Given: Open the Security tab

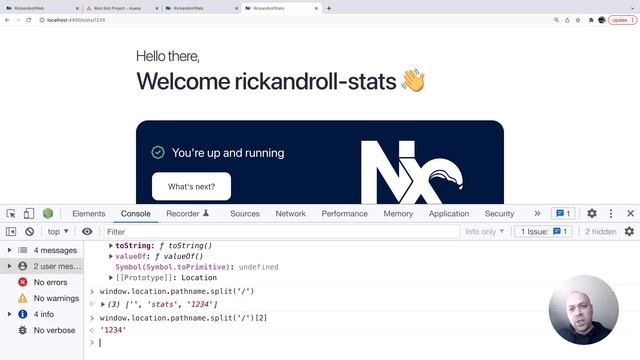Looking at the screenshot, I should pyautogui.click(x=499, y=213).
